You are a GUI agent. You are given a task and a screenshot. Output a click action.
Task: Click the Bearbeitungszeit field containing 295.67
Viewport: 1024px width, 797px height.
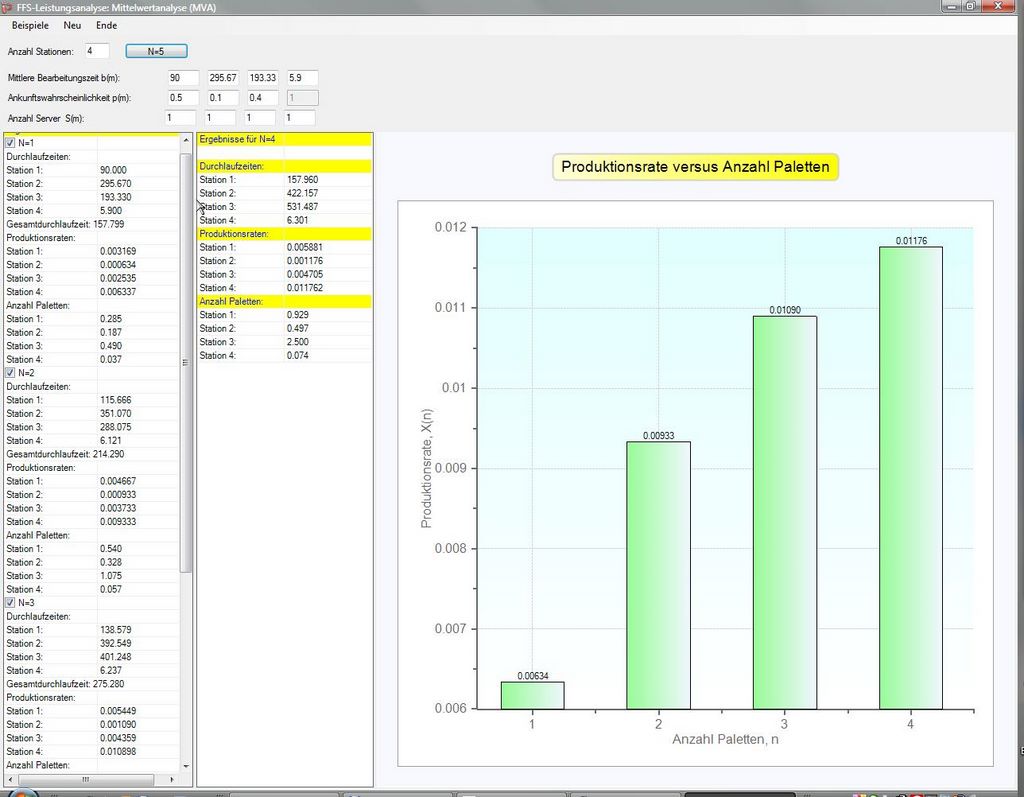pyautogui.click(x=223, y=78)
